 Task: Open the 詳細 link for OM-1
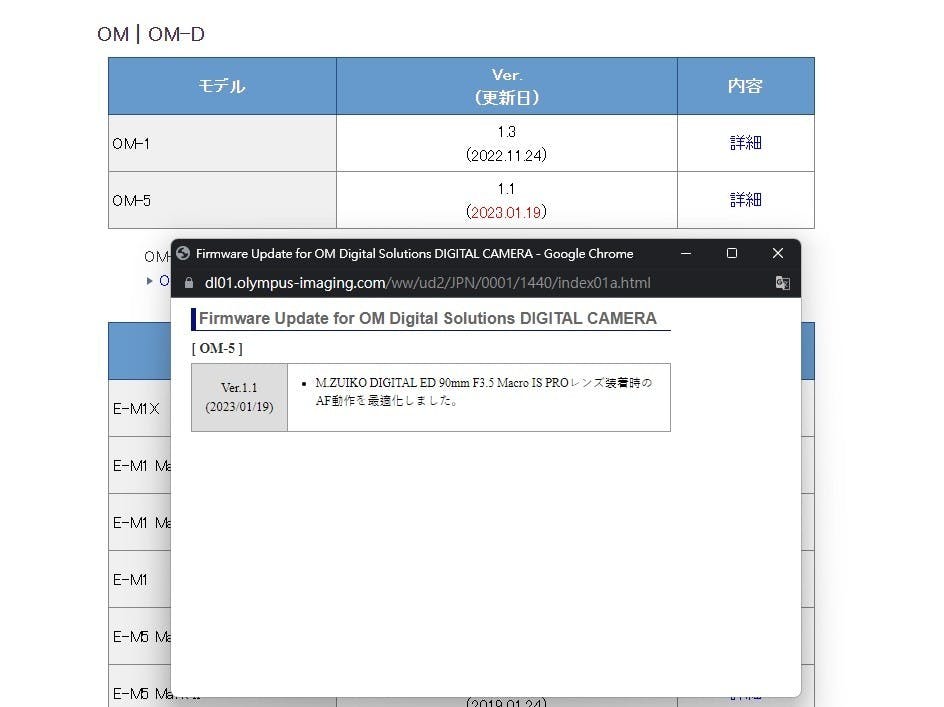coord(745,143)
